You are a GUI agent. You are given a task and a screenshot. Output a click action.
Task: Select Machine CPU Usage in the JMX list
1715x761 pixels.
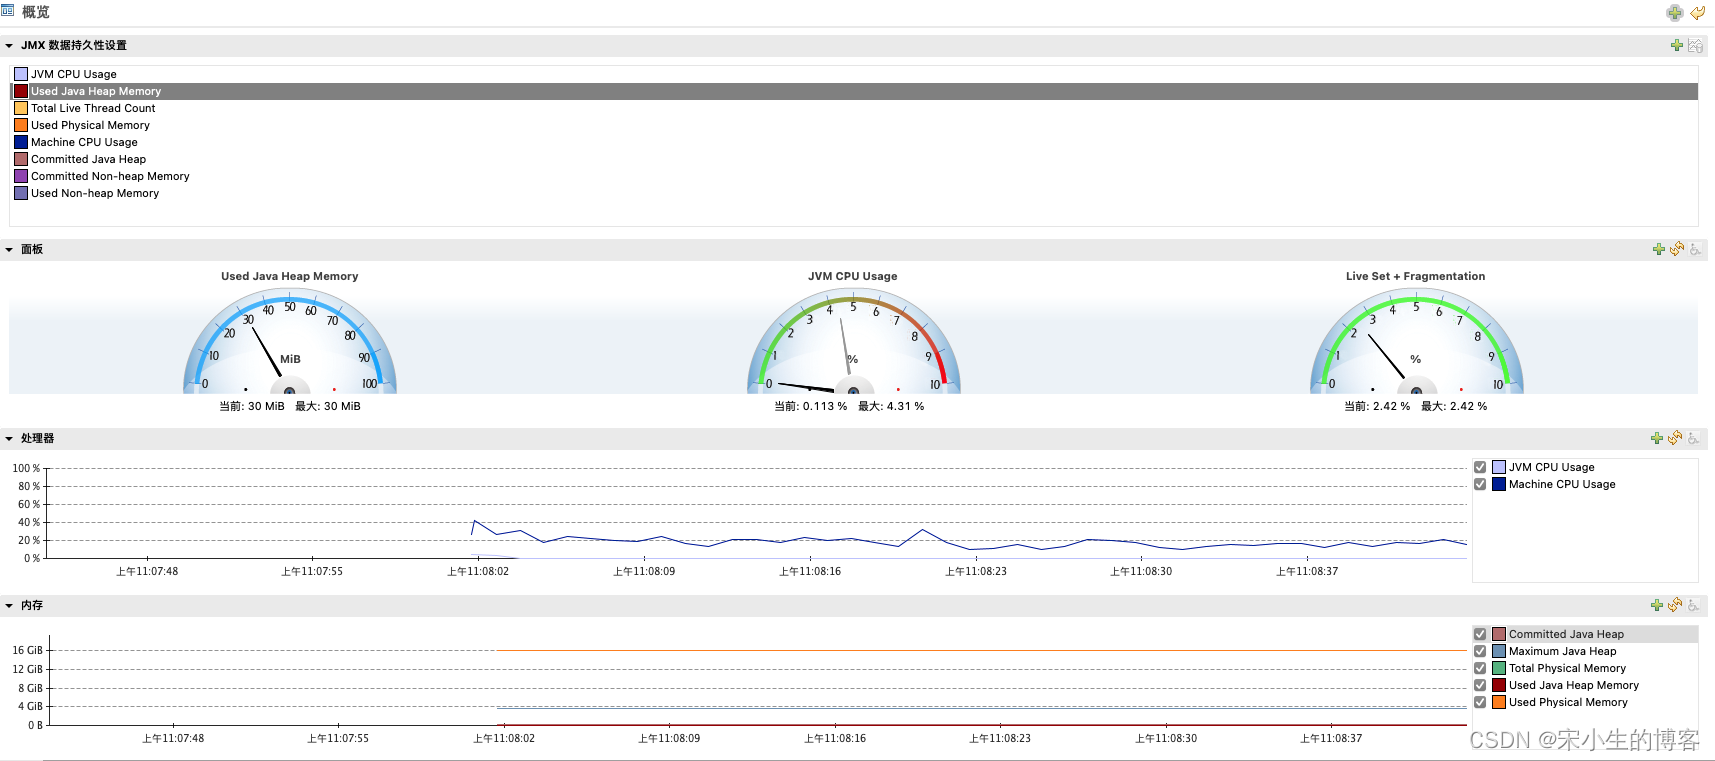854,142
